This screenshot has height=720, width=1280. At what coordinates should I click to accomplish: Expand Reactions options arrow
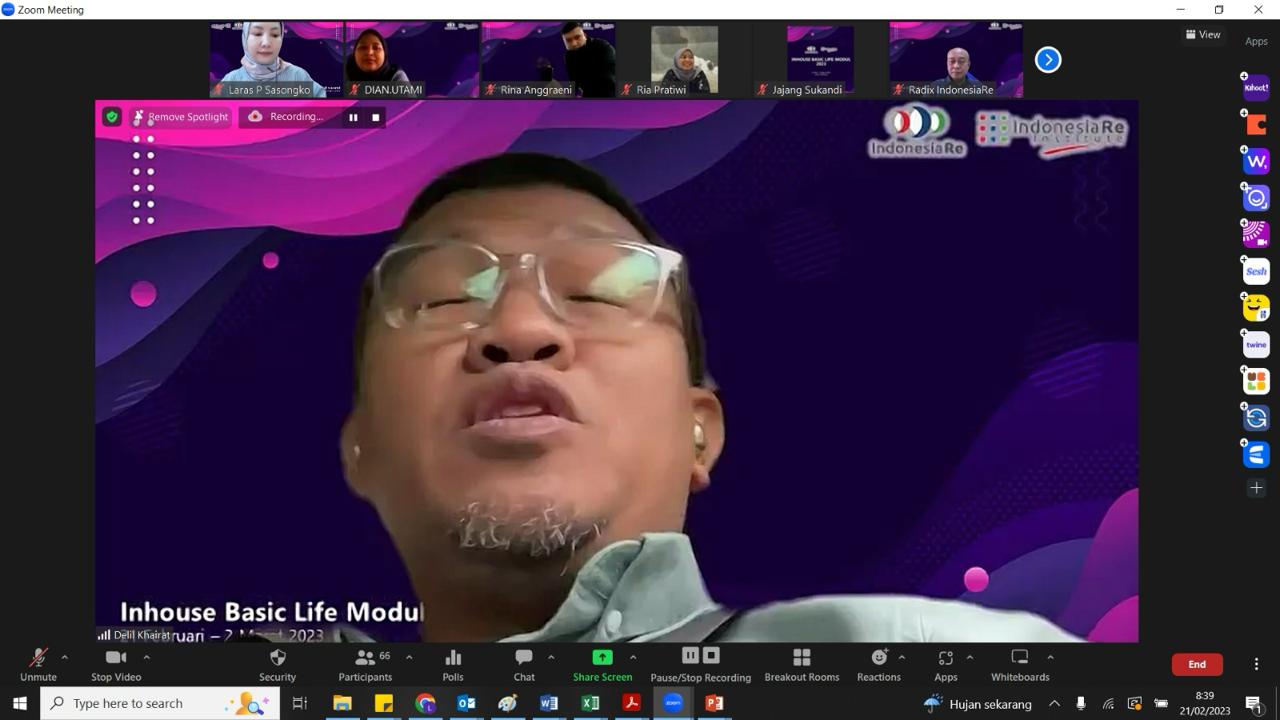[x=902, y=657]
